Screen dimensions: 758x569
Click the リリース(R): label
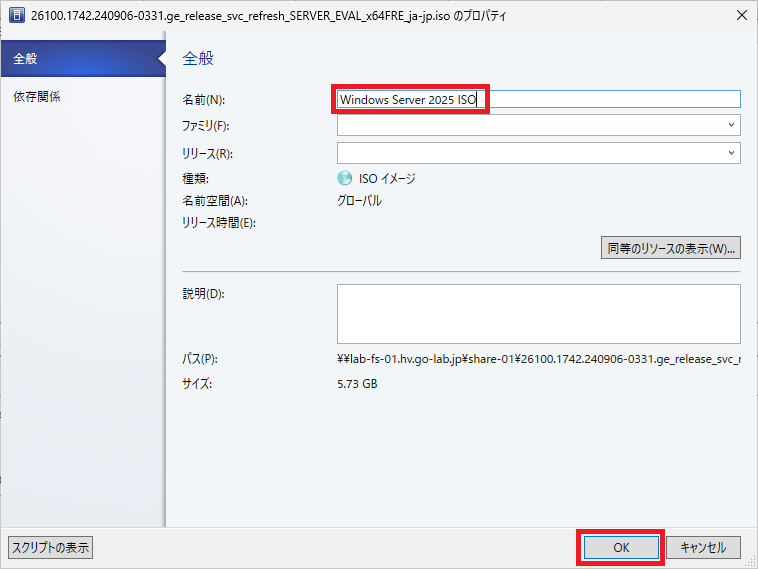207,154
